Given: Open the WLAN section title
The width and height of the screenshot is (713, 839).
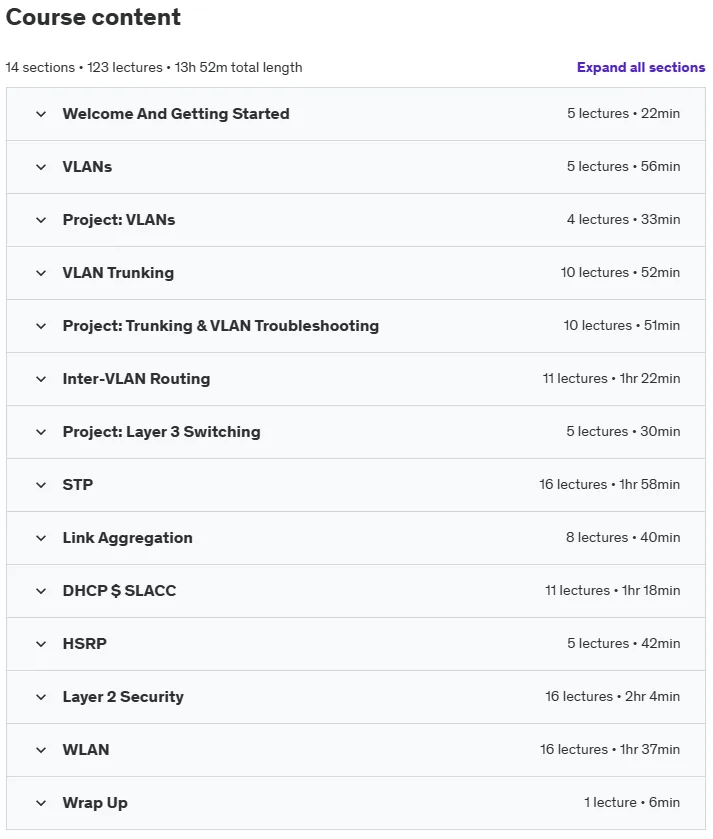Looking at the screenshot, I should (x=86, y=750).
